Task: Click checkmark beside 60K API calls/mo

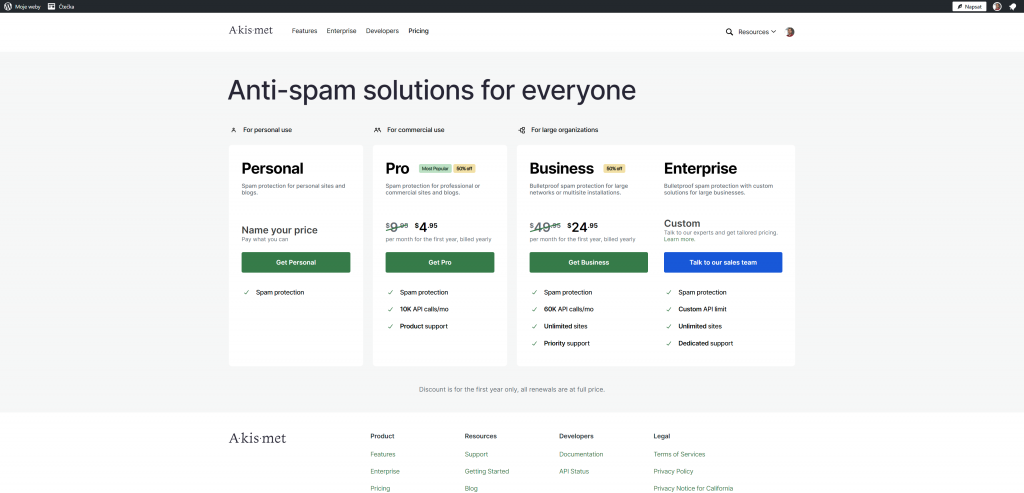Action: [534, 310]
